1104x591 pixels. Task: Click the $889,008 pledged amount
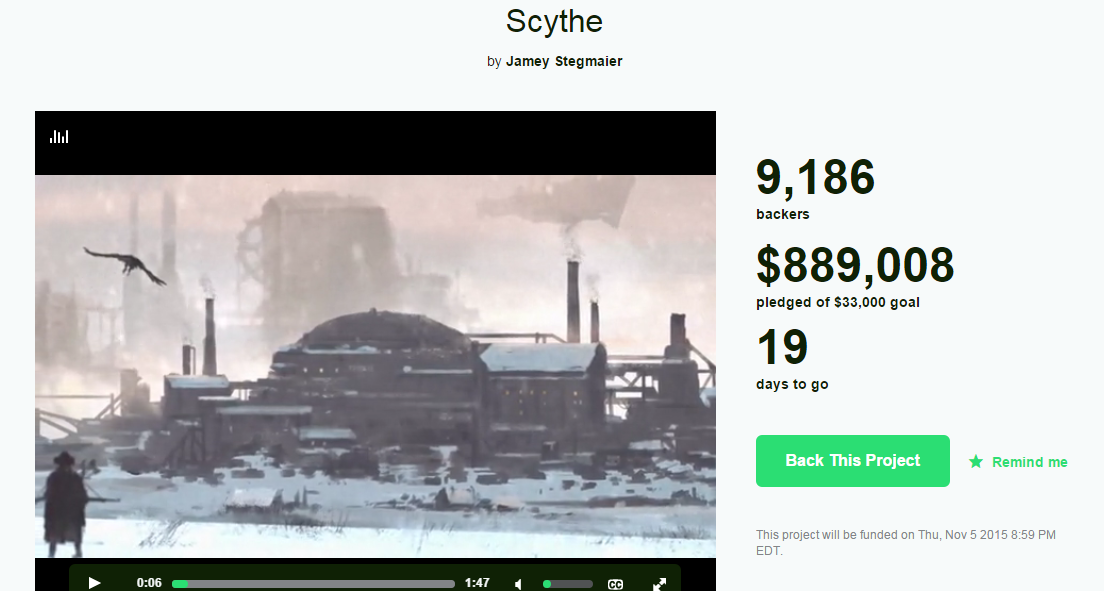(855, 266)
